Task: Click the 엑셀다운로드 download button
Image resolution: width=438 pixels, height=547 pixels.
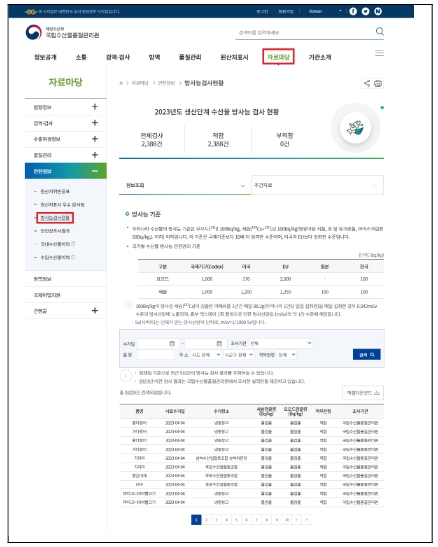Action: pos(363,393)
